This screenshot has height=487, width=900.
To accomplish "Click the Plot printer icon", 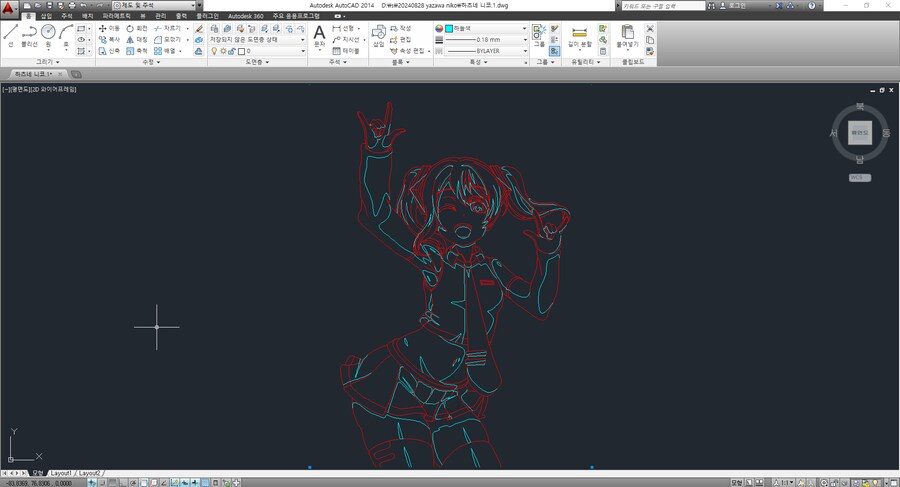I will 72,5.
